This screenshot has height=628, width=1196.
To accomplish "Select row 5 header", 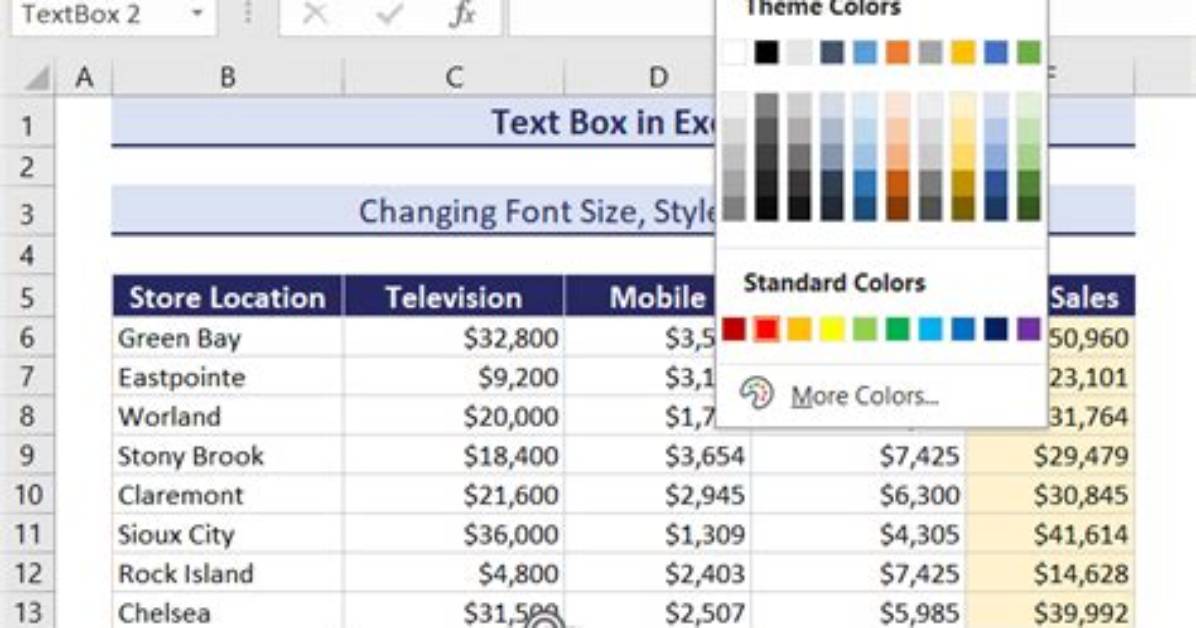I will [27, 297].
